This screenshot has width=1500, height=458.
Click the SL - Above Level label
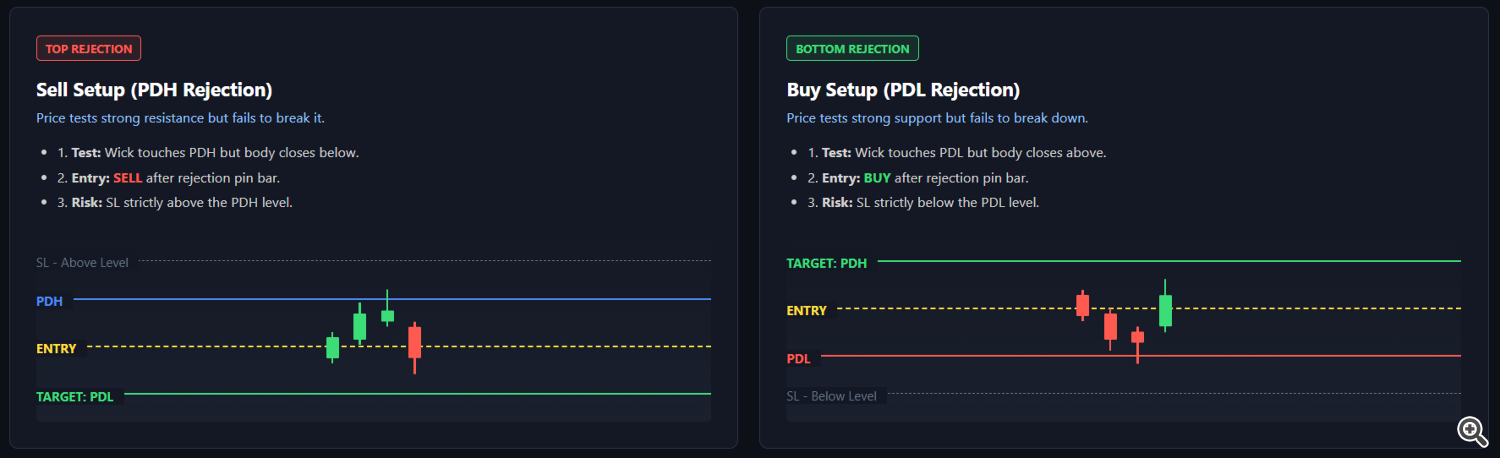click(x=82, y=262)
